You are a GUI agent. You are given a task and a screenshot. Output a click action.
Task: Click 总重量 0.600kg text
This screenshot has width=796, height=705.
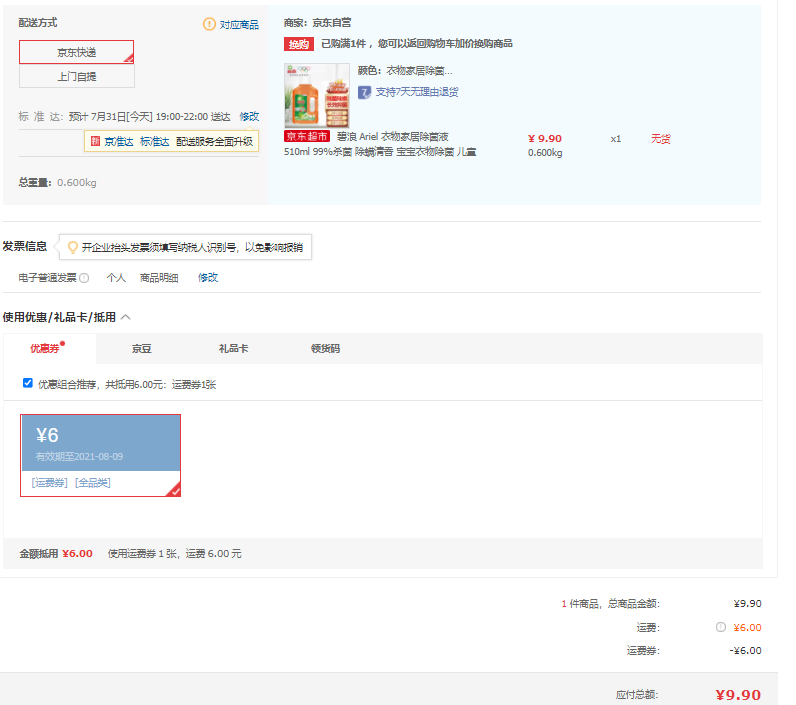pyautogui.click(x=57, y=183)
